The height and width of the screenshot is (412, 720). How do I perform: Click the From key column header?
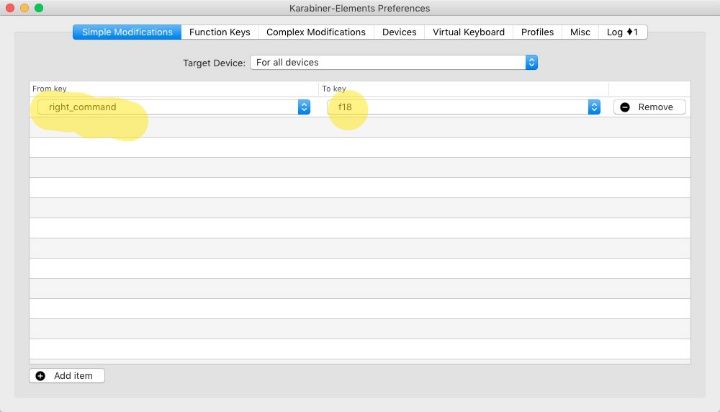click(174, 89)
